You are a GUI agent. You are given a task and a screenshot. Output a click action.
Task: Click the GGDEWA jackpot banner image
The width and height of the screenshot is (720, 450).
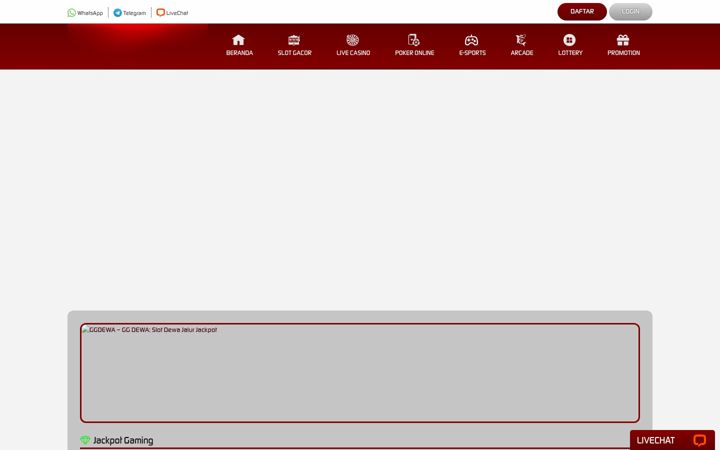[360, 373]
